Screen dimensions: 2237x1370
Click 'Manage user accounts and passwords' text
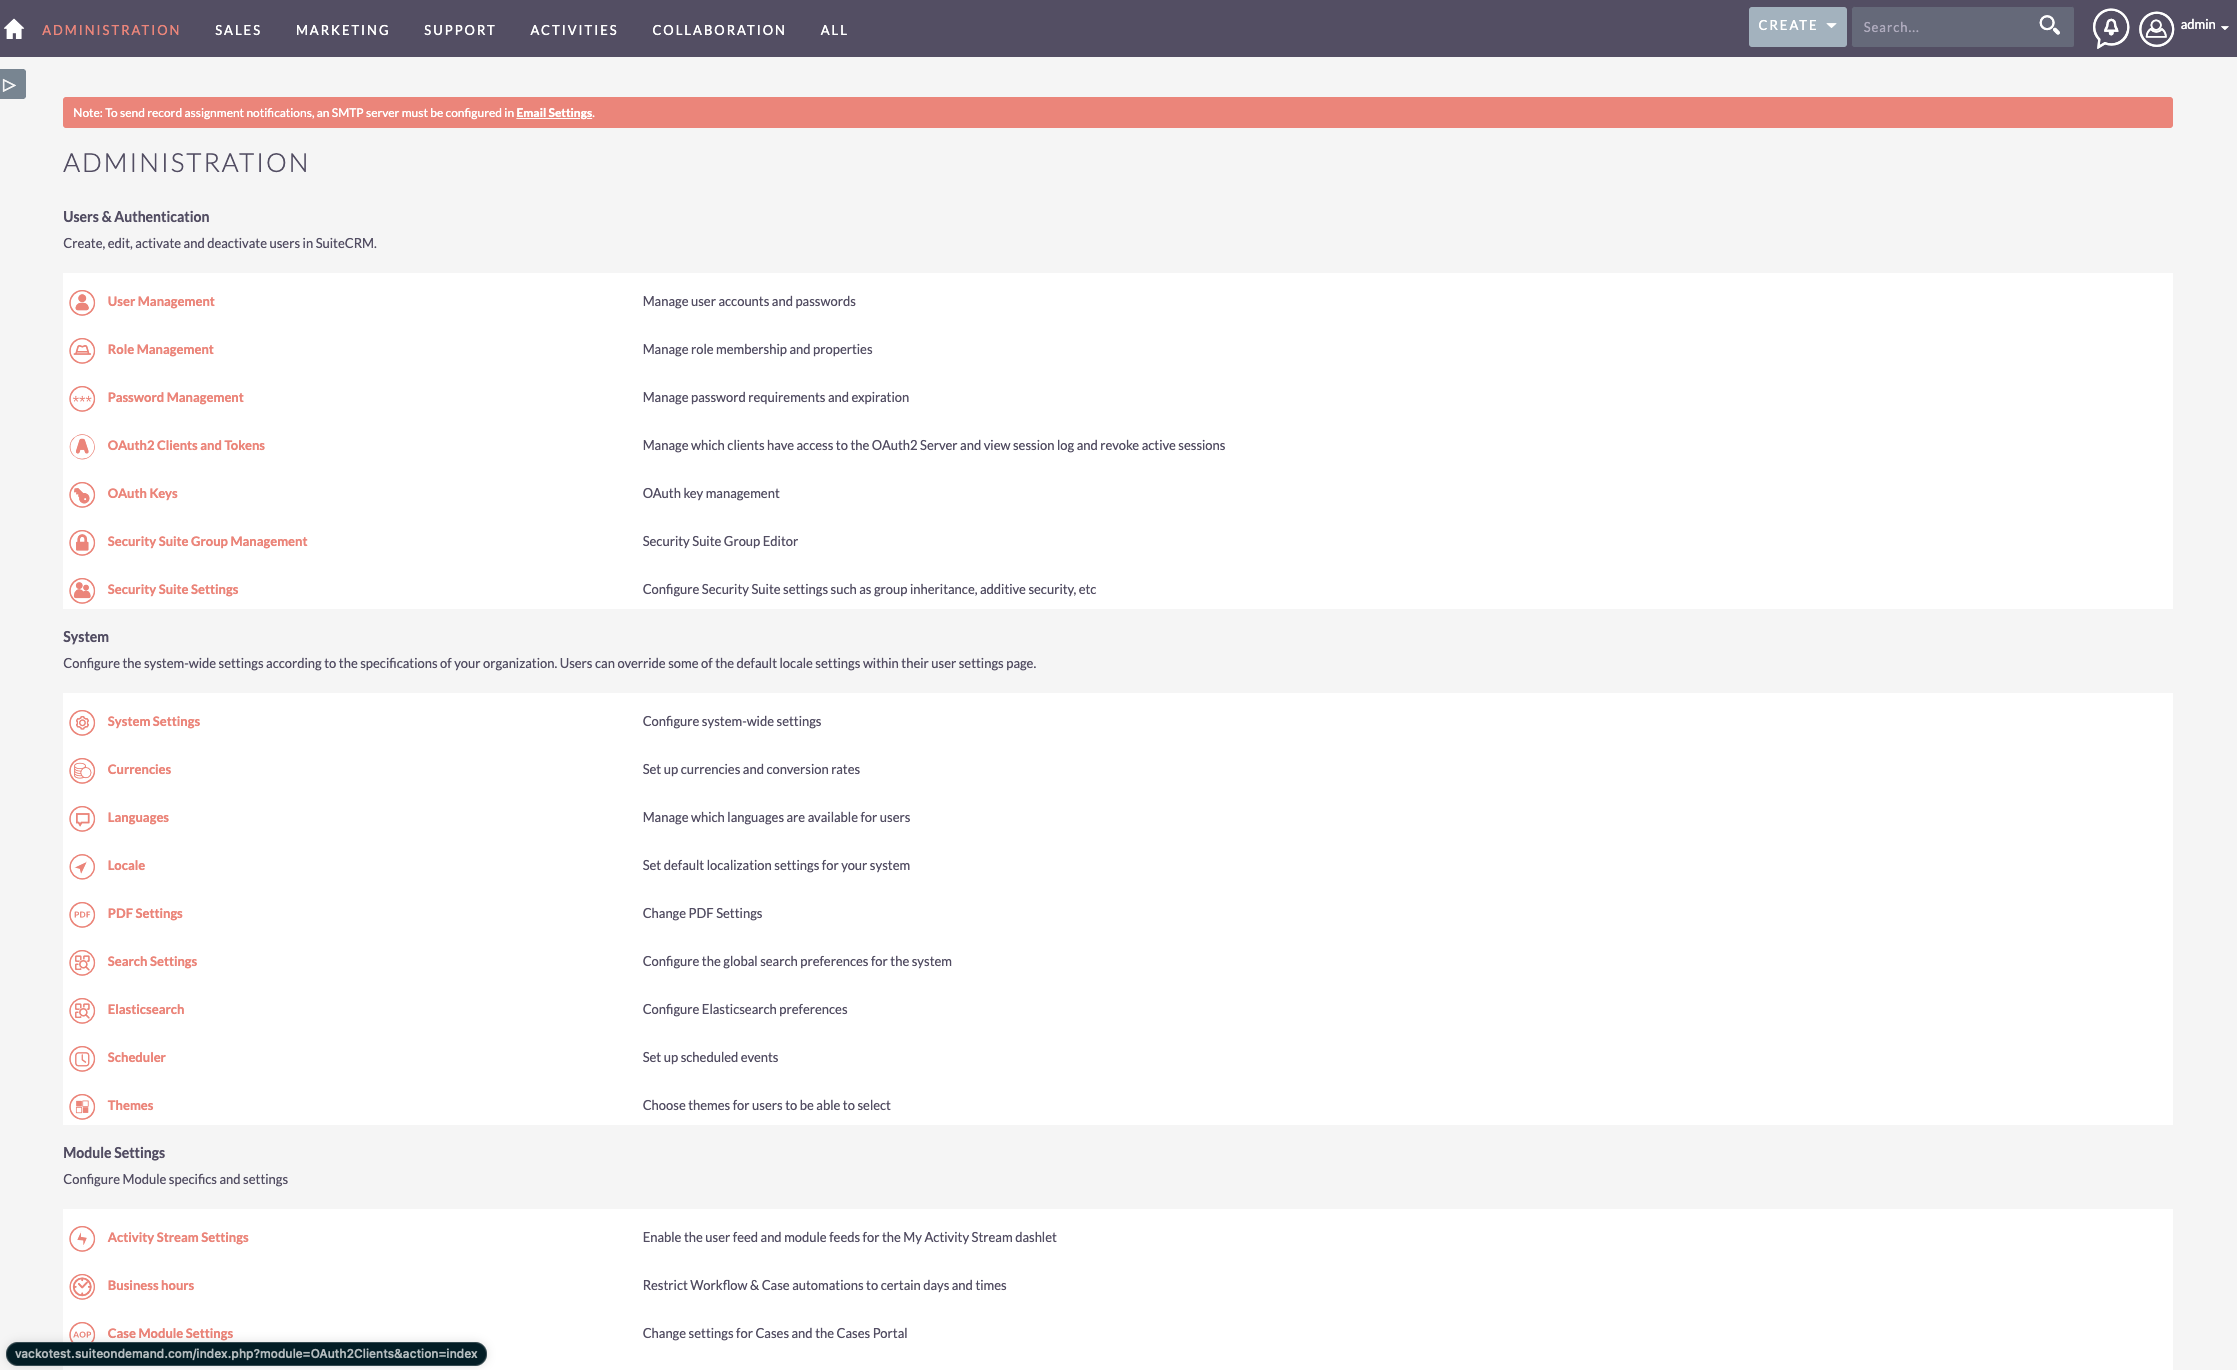click(x=749, y=301)
